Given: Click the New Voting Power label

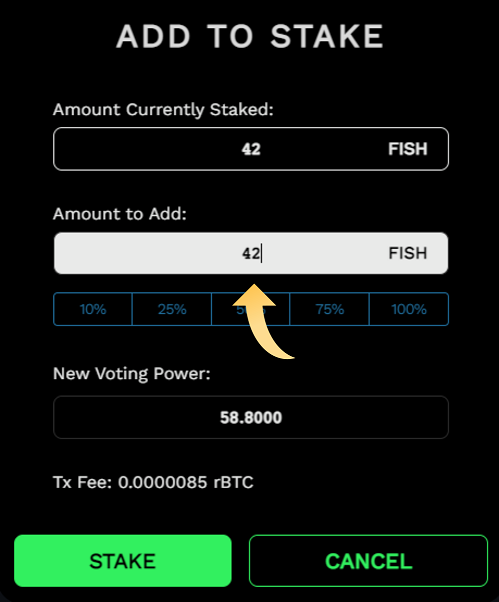Looking at the screenshot, I should point(132,374).
